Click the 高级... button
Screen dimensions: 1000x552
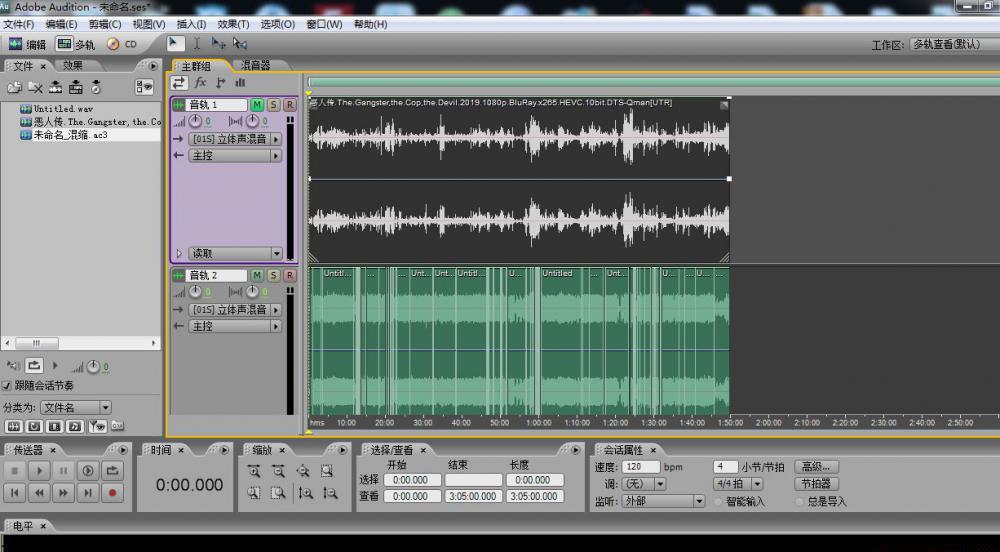pyautogui.click(x=816, y=467)
